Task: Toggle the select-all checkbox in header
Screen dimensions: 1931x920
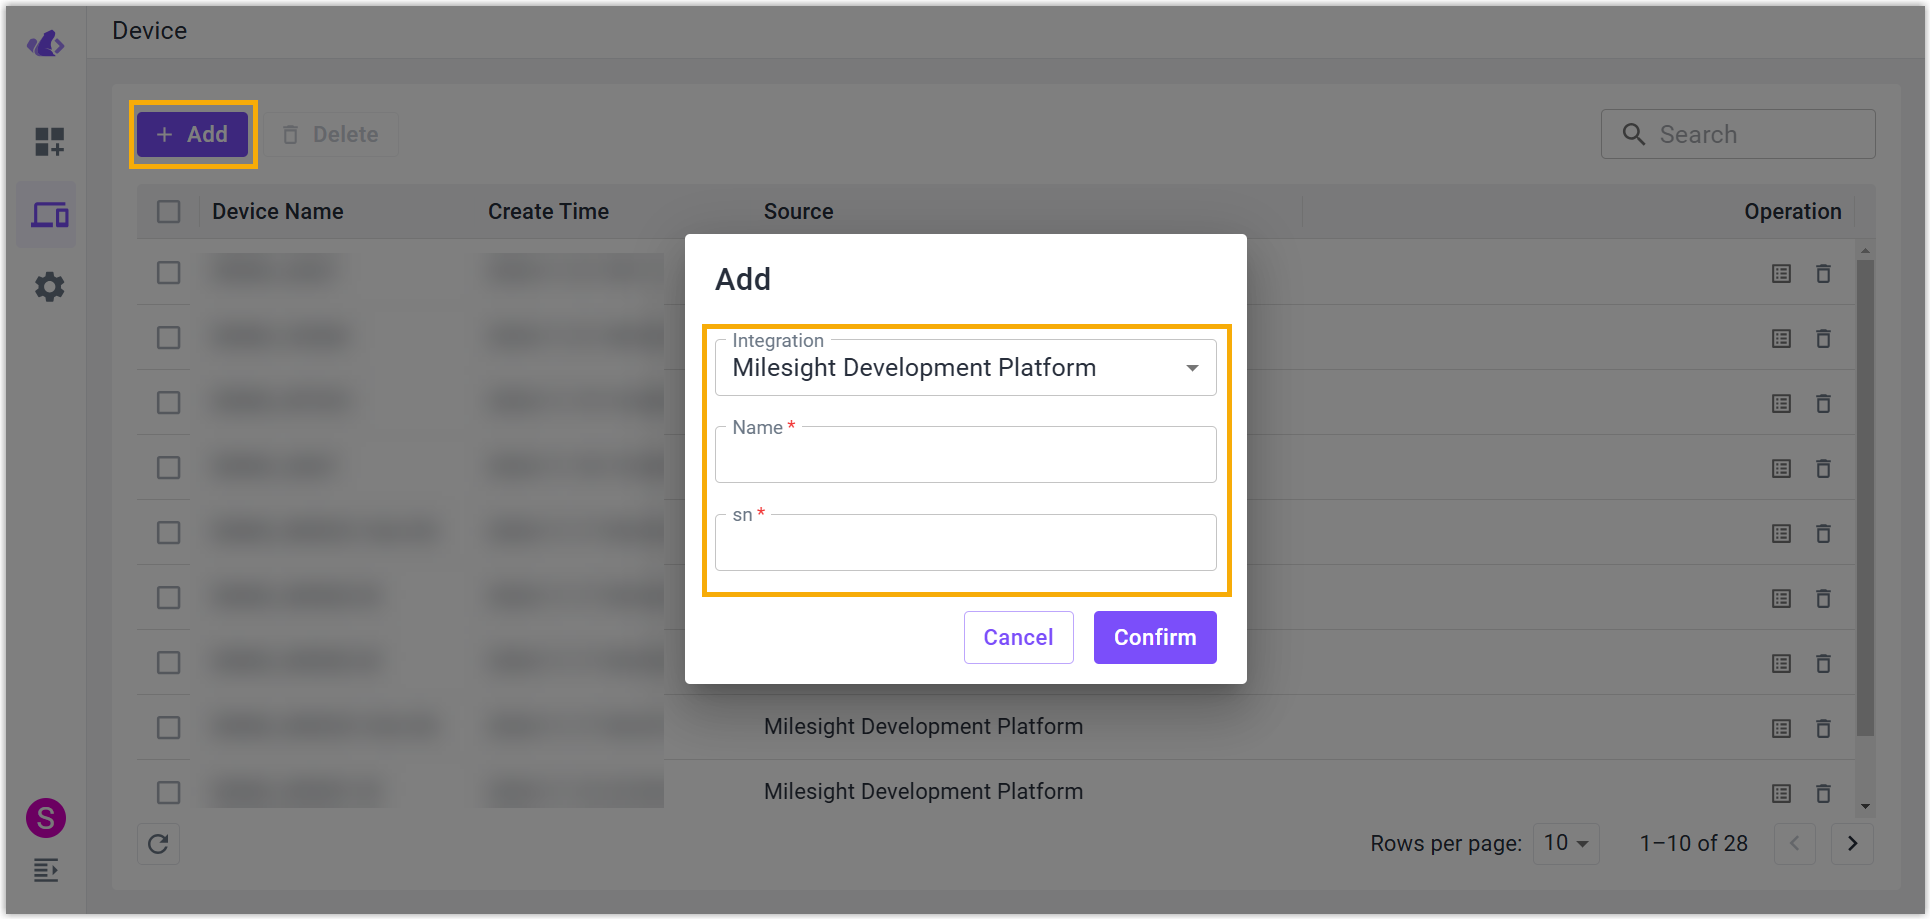Action: tap(168, 211)
